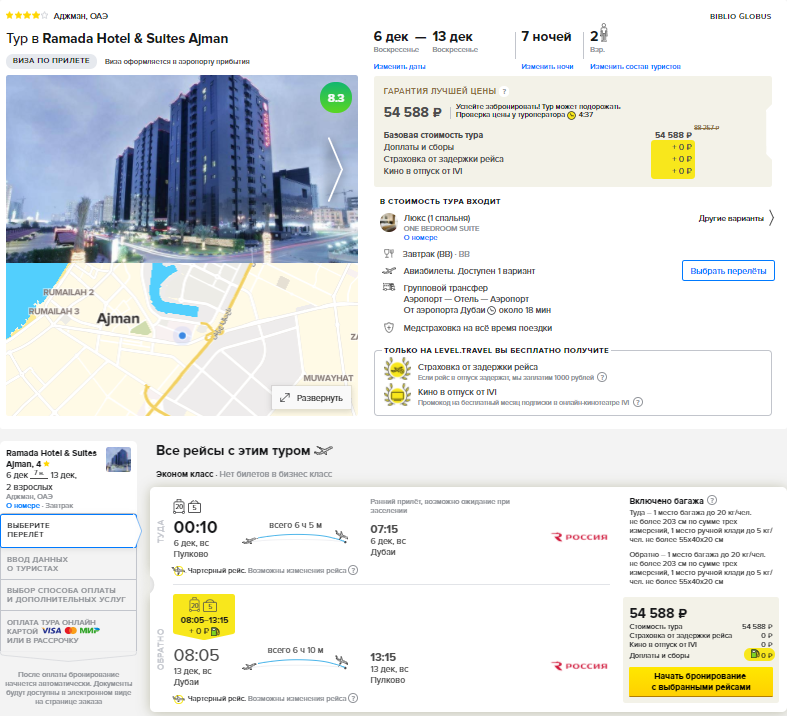
Task: Open О номере link in sidebar summary
Action: 23,505
